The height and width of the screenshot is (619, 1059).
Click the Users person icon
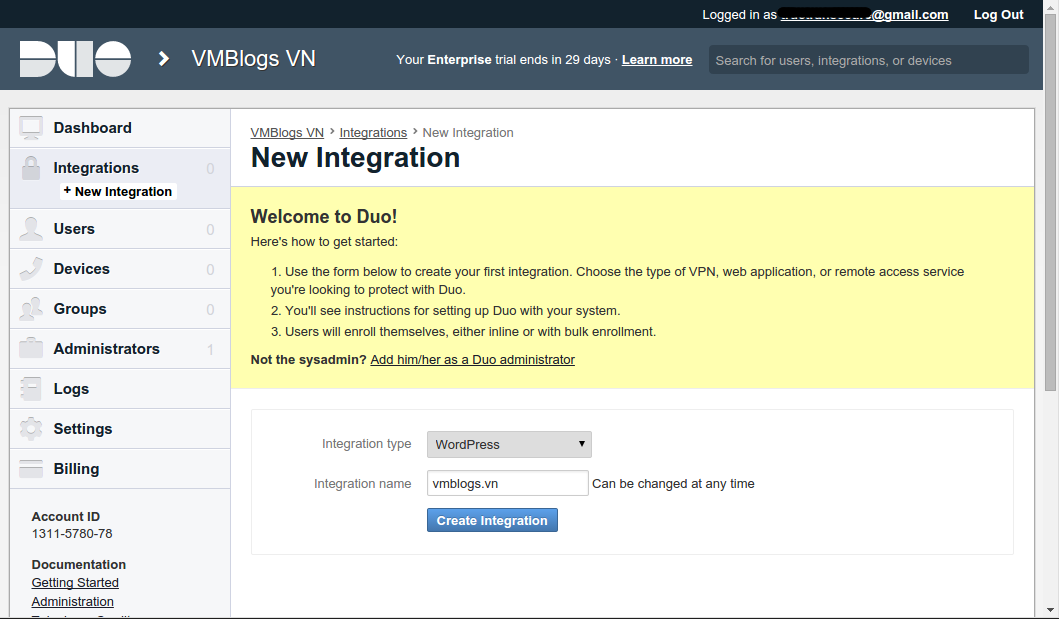(x=31, y=229)
